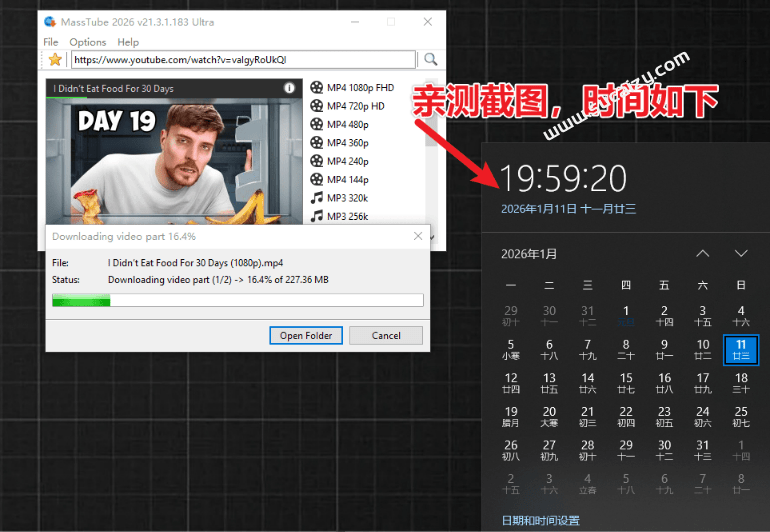Image resolution: width=770 pixels, height=532 pixels.
Task: Click the YouTube URL input field
Action: pyautogui.click(x=242, y=60)
